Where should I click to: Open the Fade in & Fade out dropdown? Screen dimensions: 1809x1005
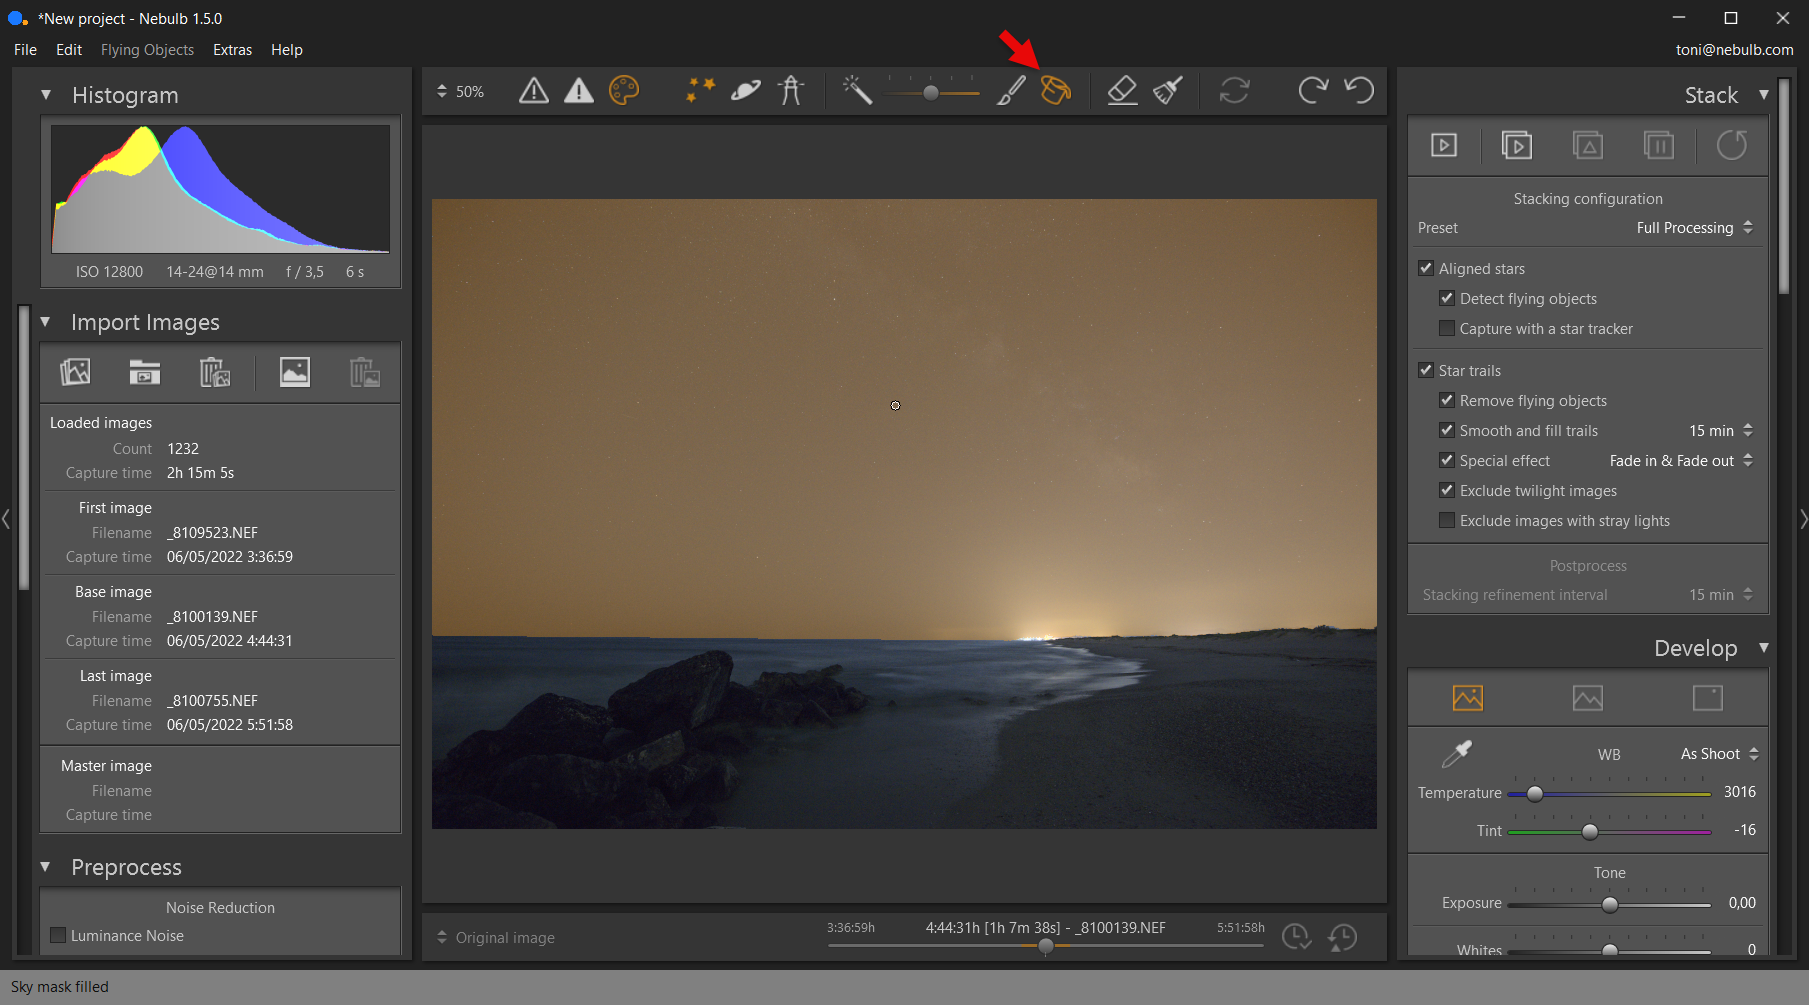[x=1681, y=460]
